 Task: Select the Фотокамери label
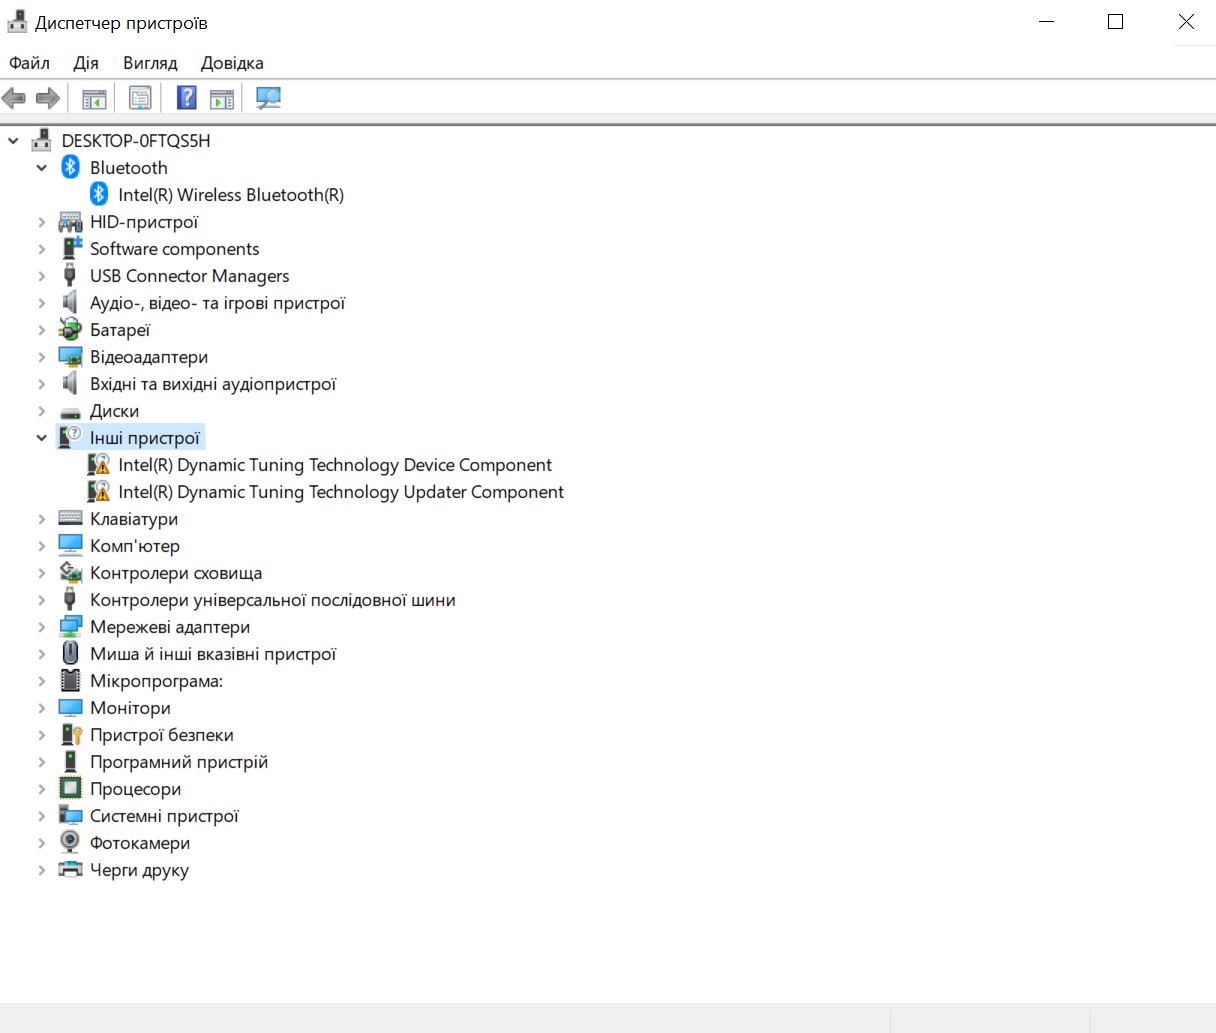[x=140, y=842]
